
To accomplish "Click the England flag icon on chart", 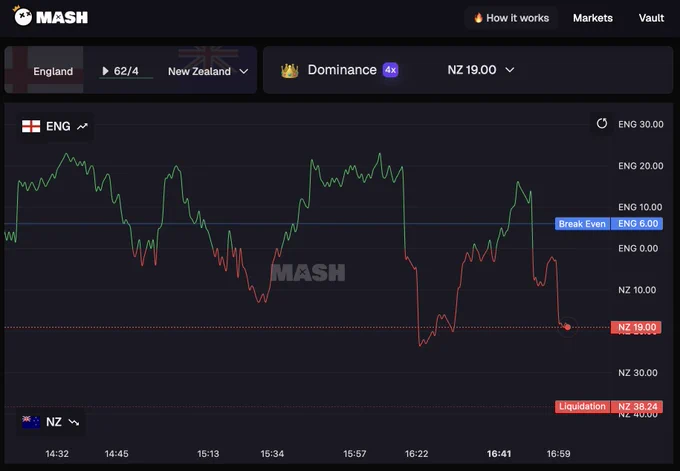I will pyautogui.click(x=31, y=126).
